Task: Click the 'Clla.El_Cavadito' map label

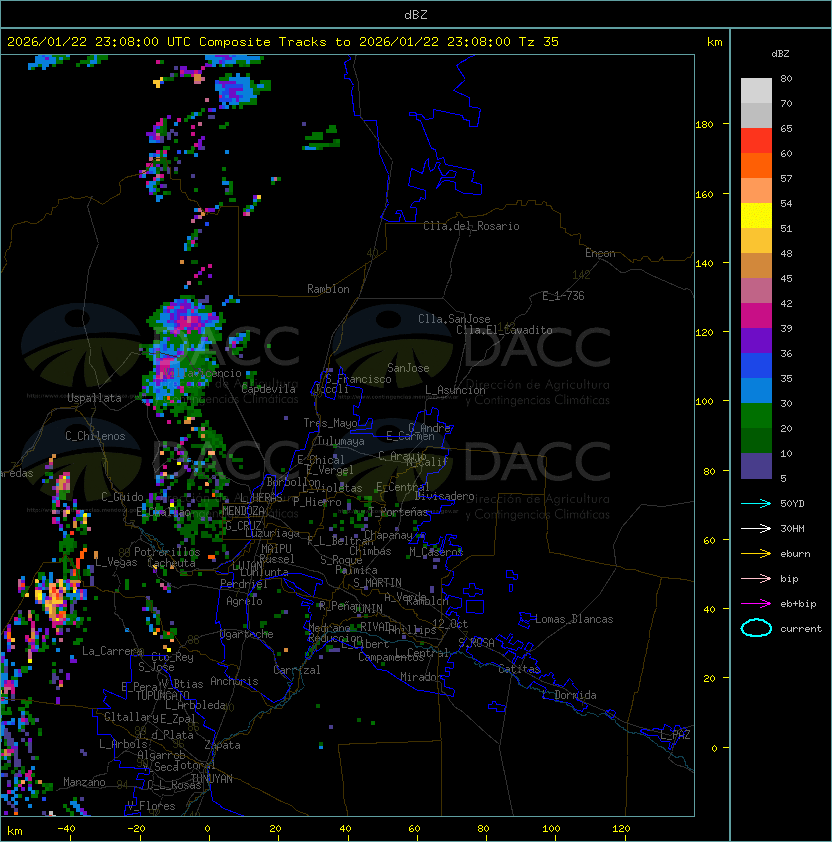Action: (504, 330)
